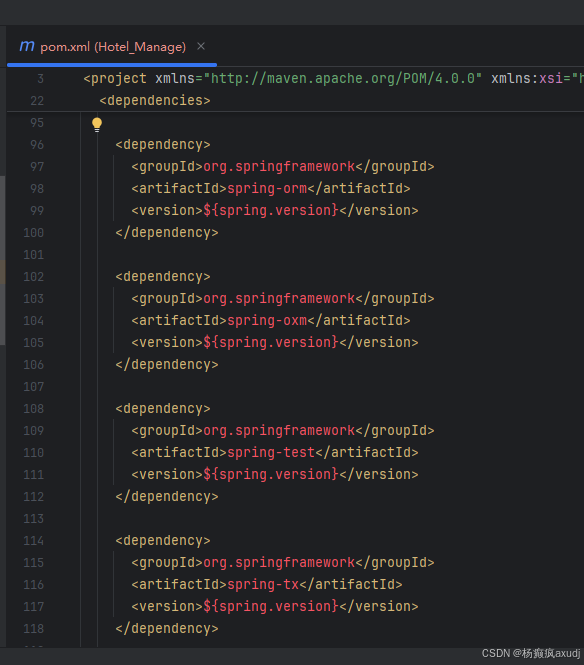Click <dependency> opening tag on line 108
The height and width of the screenshot is (665, 584).
pos(163,408)
